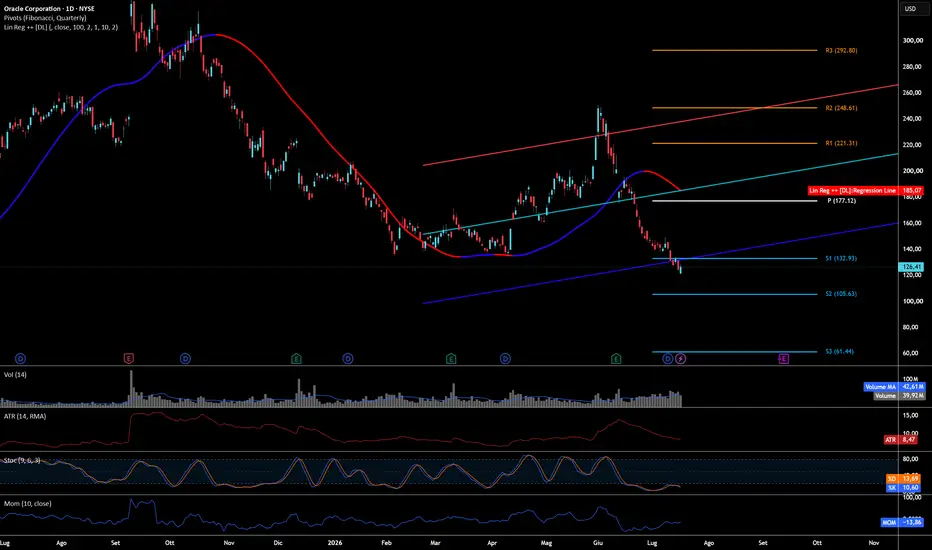Open the magenta upcoming earnings marker

click(783, 359)
